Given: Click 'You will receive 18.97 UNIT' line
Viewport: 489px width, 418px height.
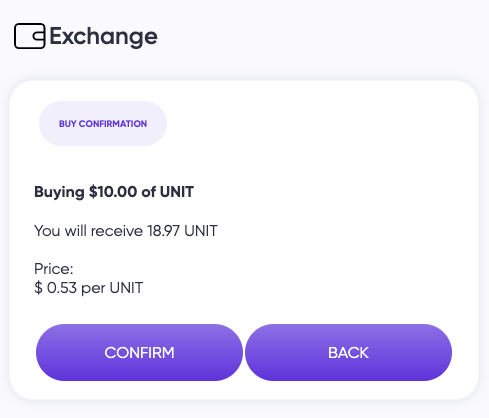Looking at the screenshot, I should (x=126, y=231).
